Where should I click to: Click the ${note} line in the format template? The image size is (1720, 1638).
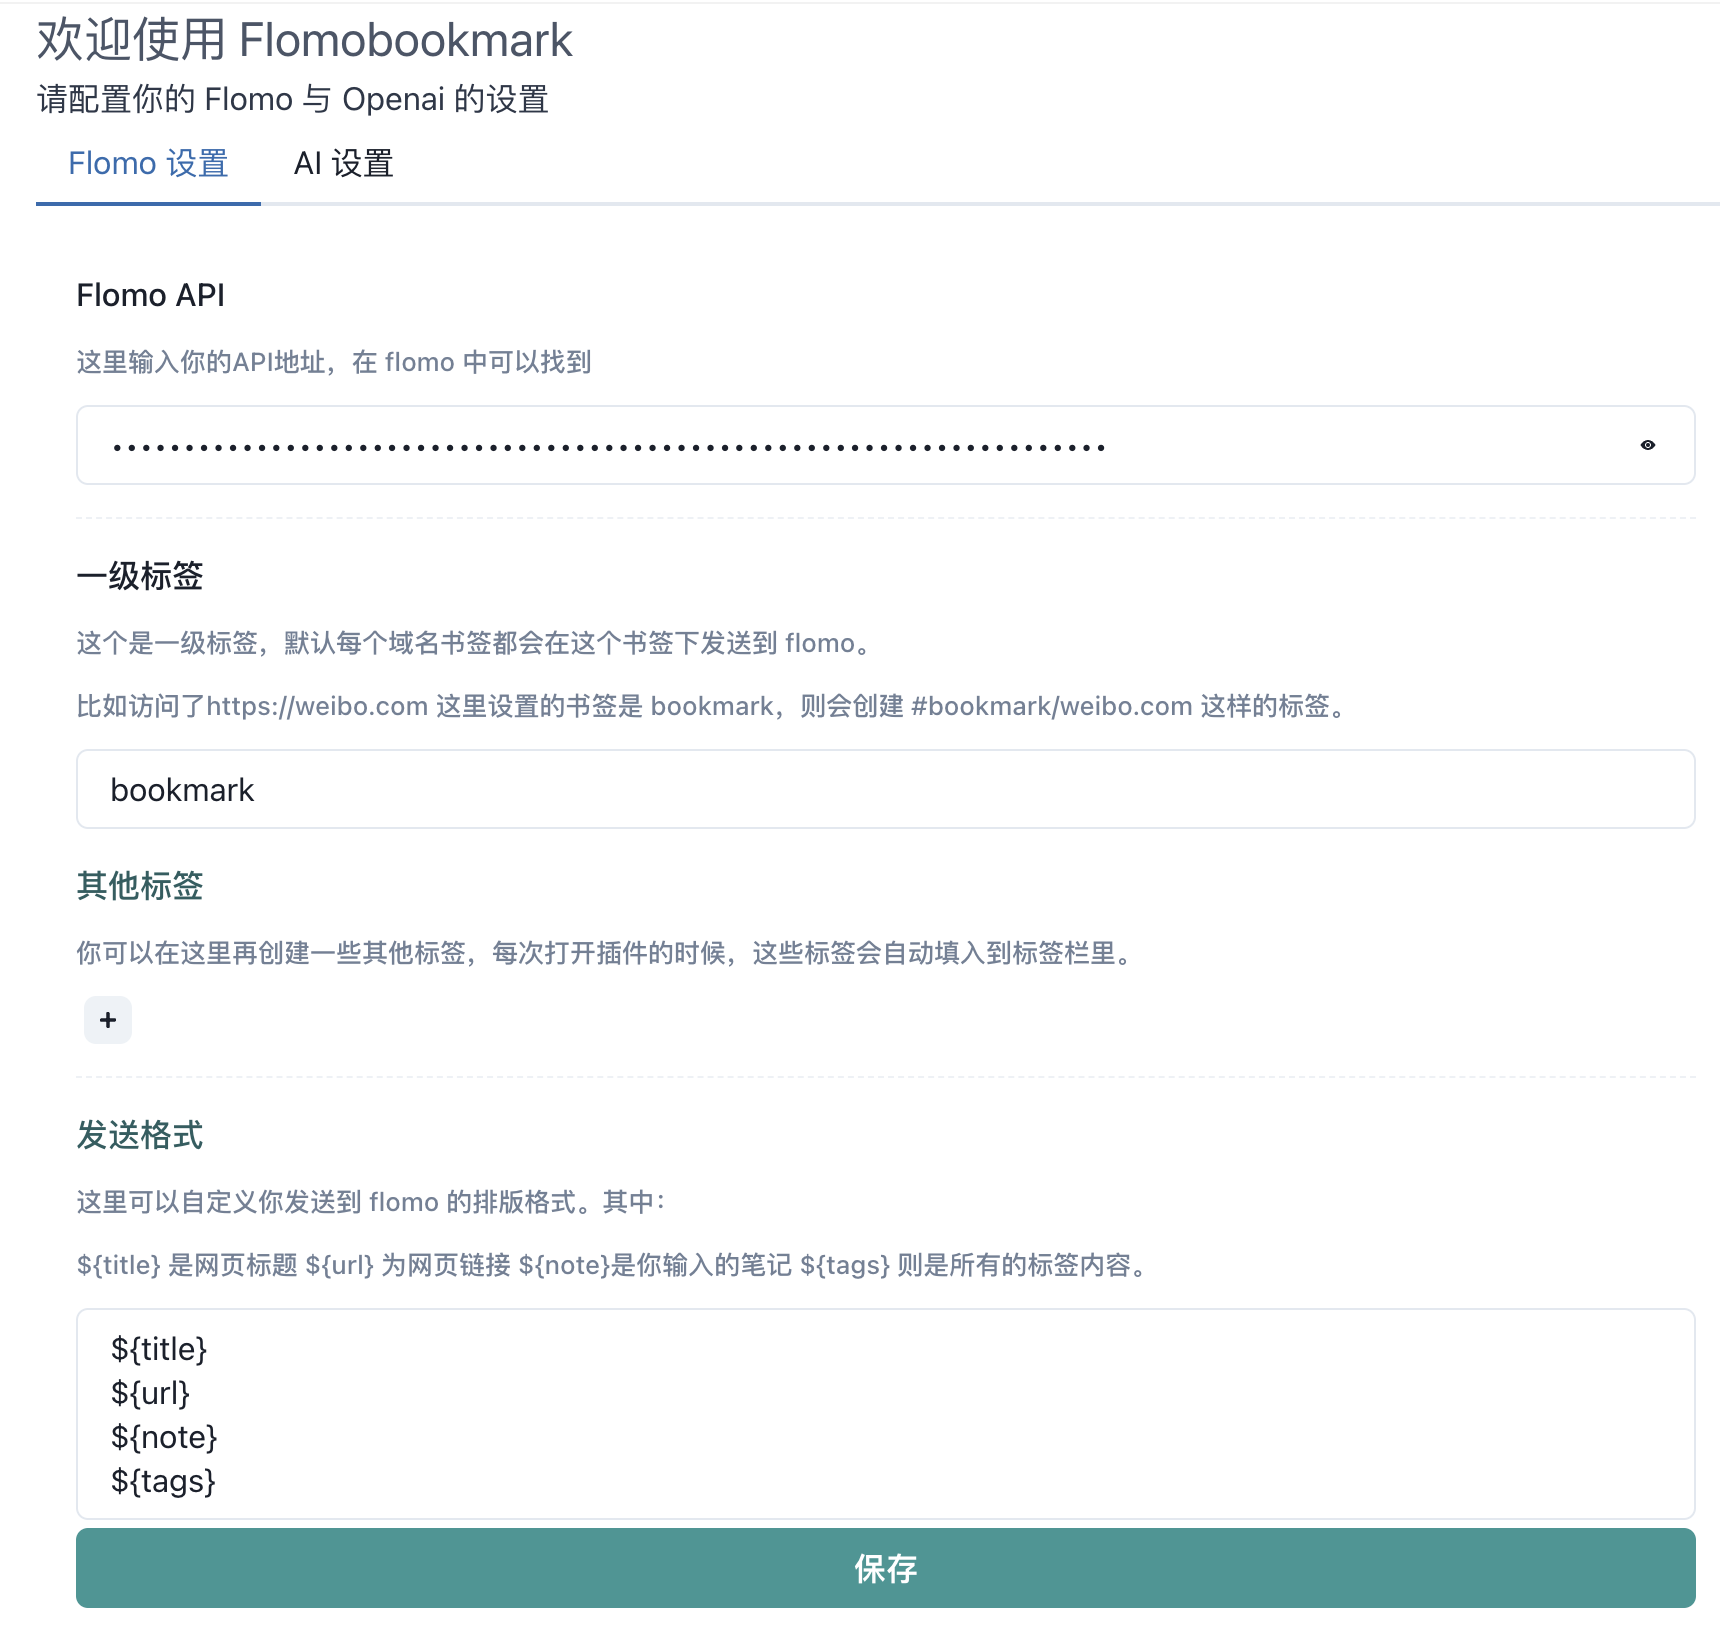point(164,1437)
